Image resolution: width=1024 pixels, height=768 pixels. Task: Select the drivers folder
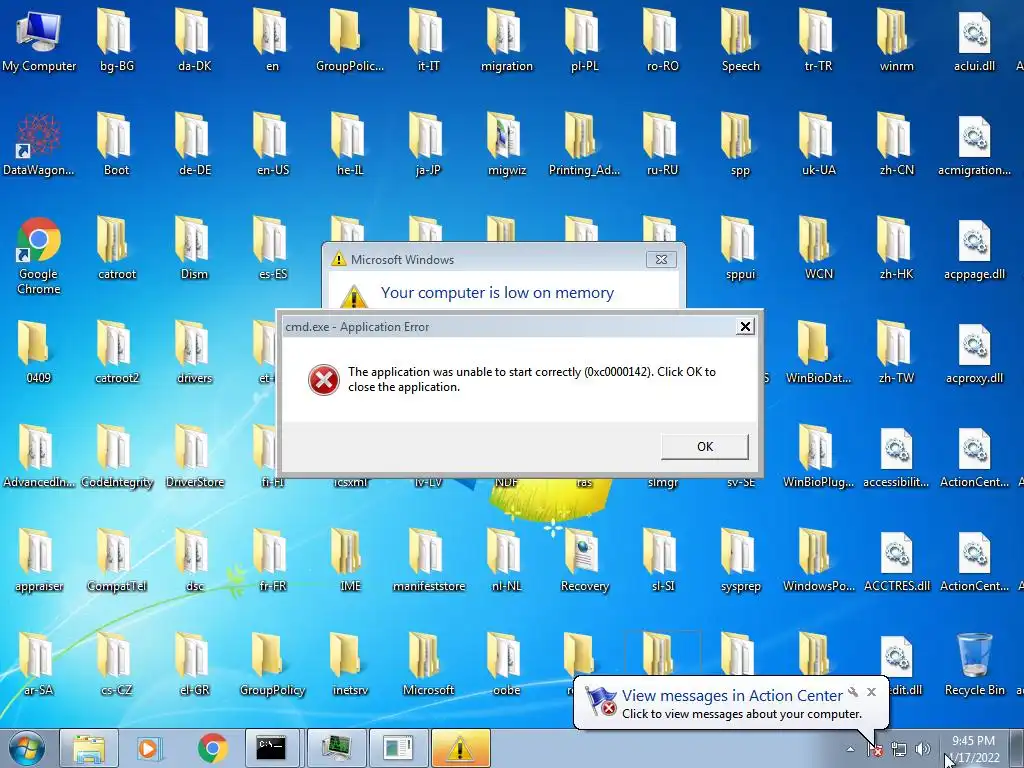coord(195,353)
